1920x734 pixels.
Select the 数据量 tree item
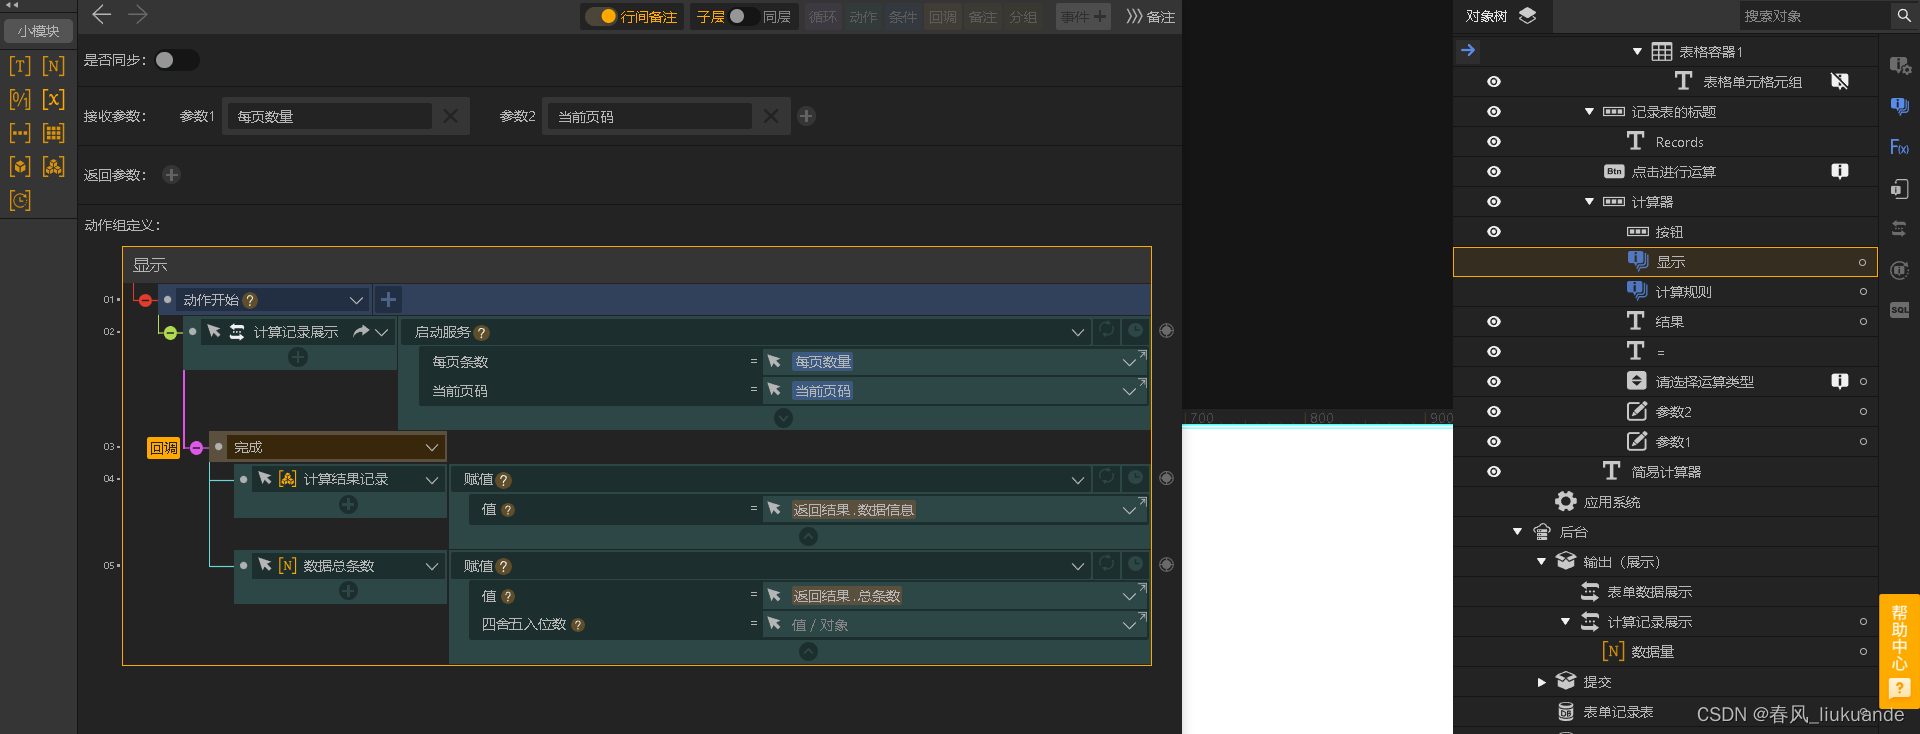click(x=1653, y=652)
